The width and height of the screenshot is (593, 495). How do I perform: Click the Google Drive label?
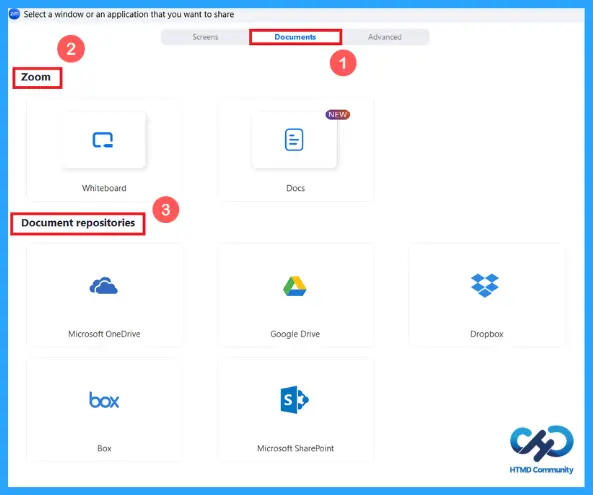pos(295,334)
